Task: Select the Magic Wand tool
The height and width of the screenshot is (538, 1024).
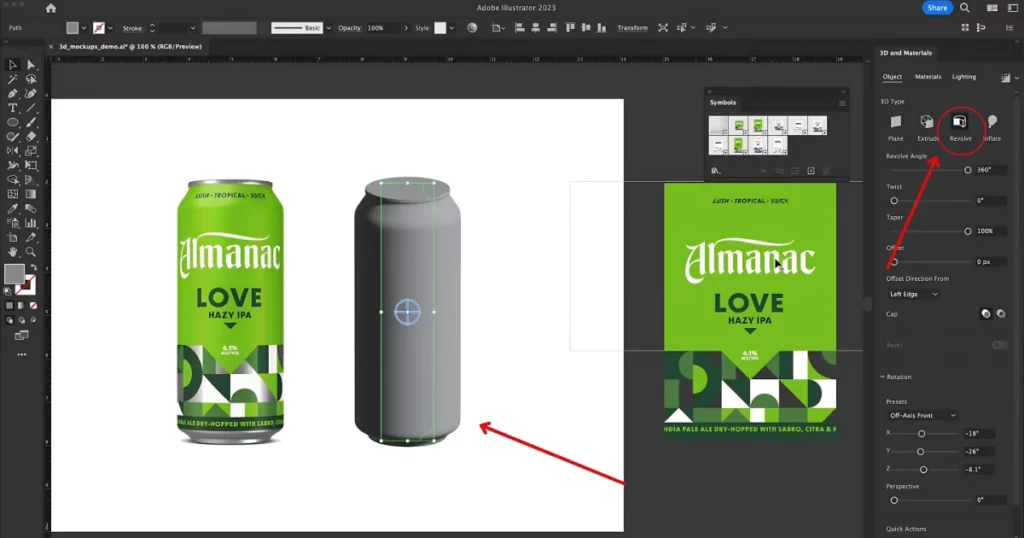Action: point(12,79)
